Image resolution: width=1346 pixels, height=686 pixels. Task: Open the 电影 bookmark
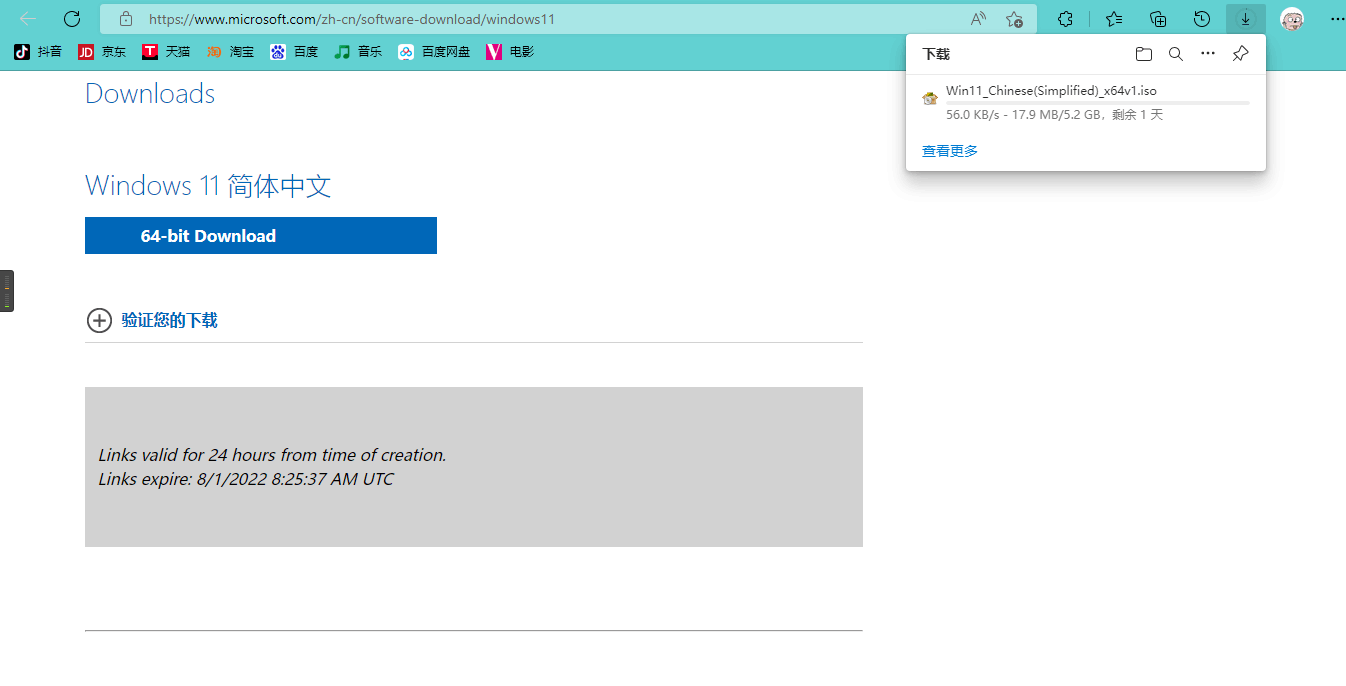point(510,51)
